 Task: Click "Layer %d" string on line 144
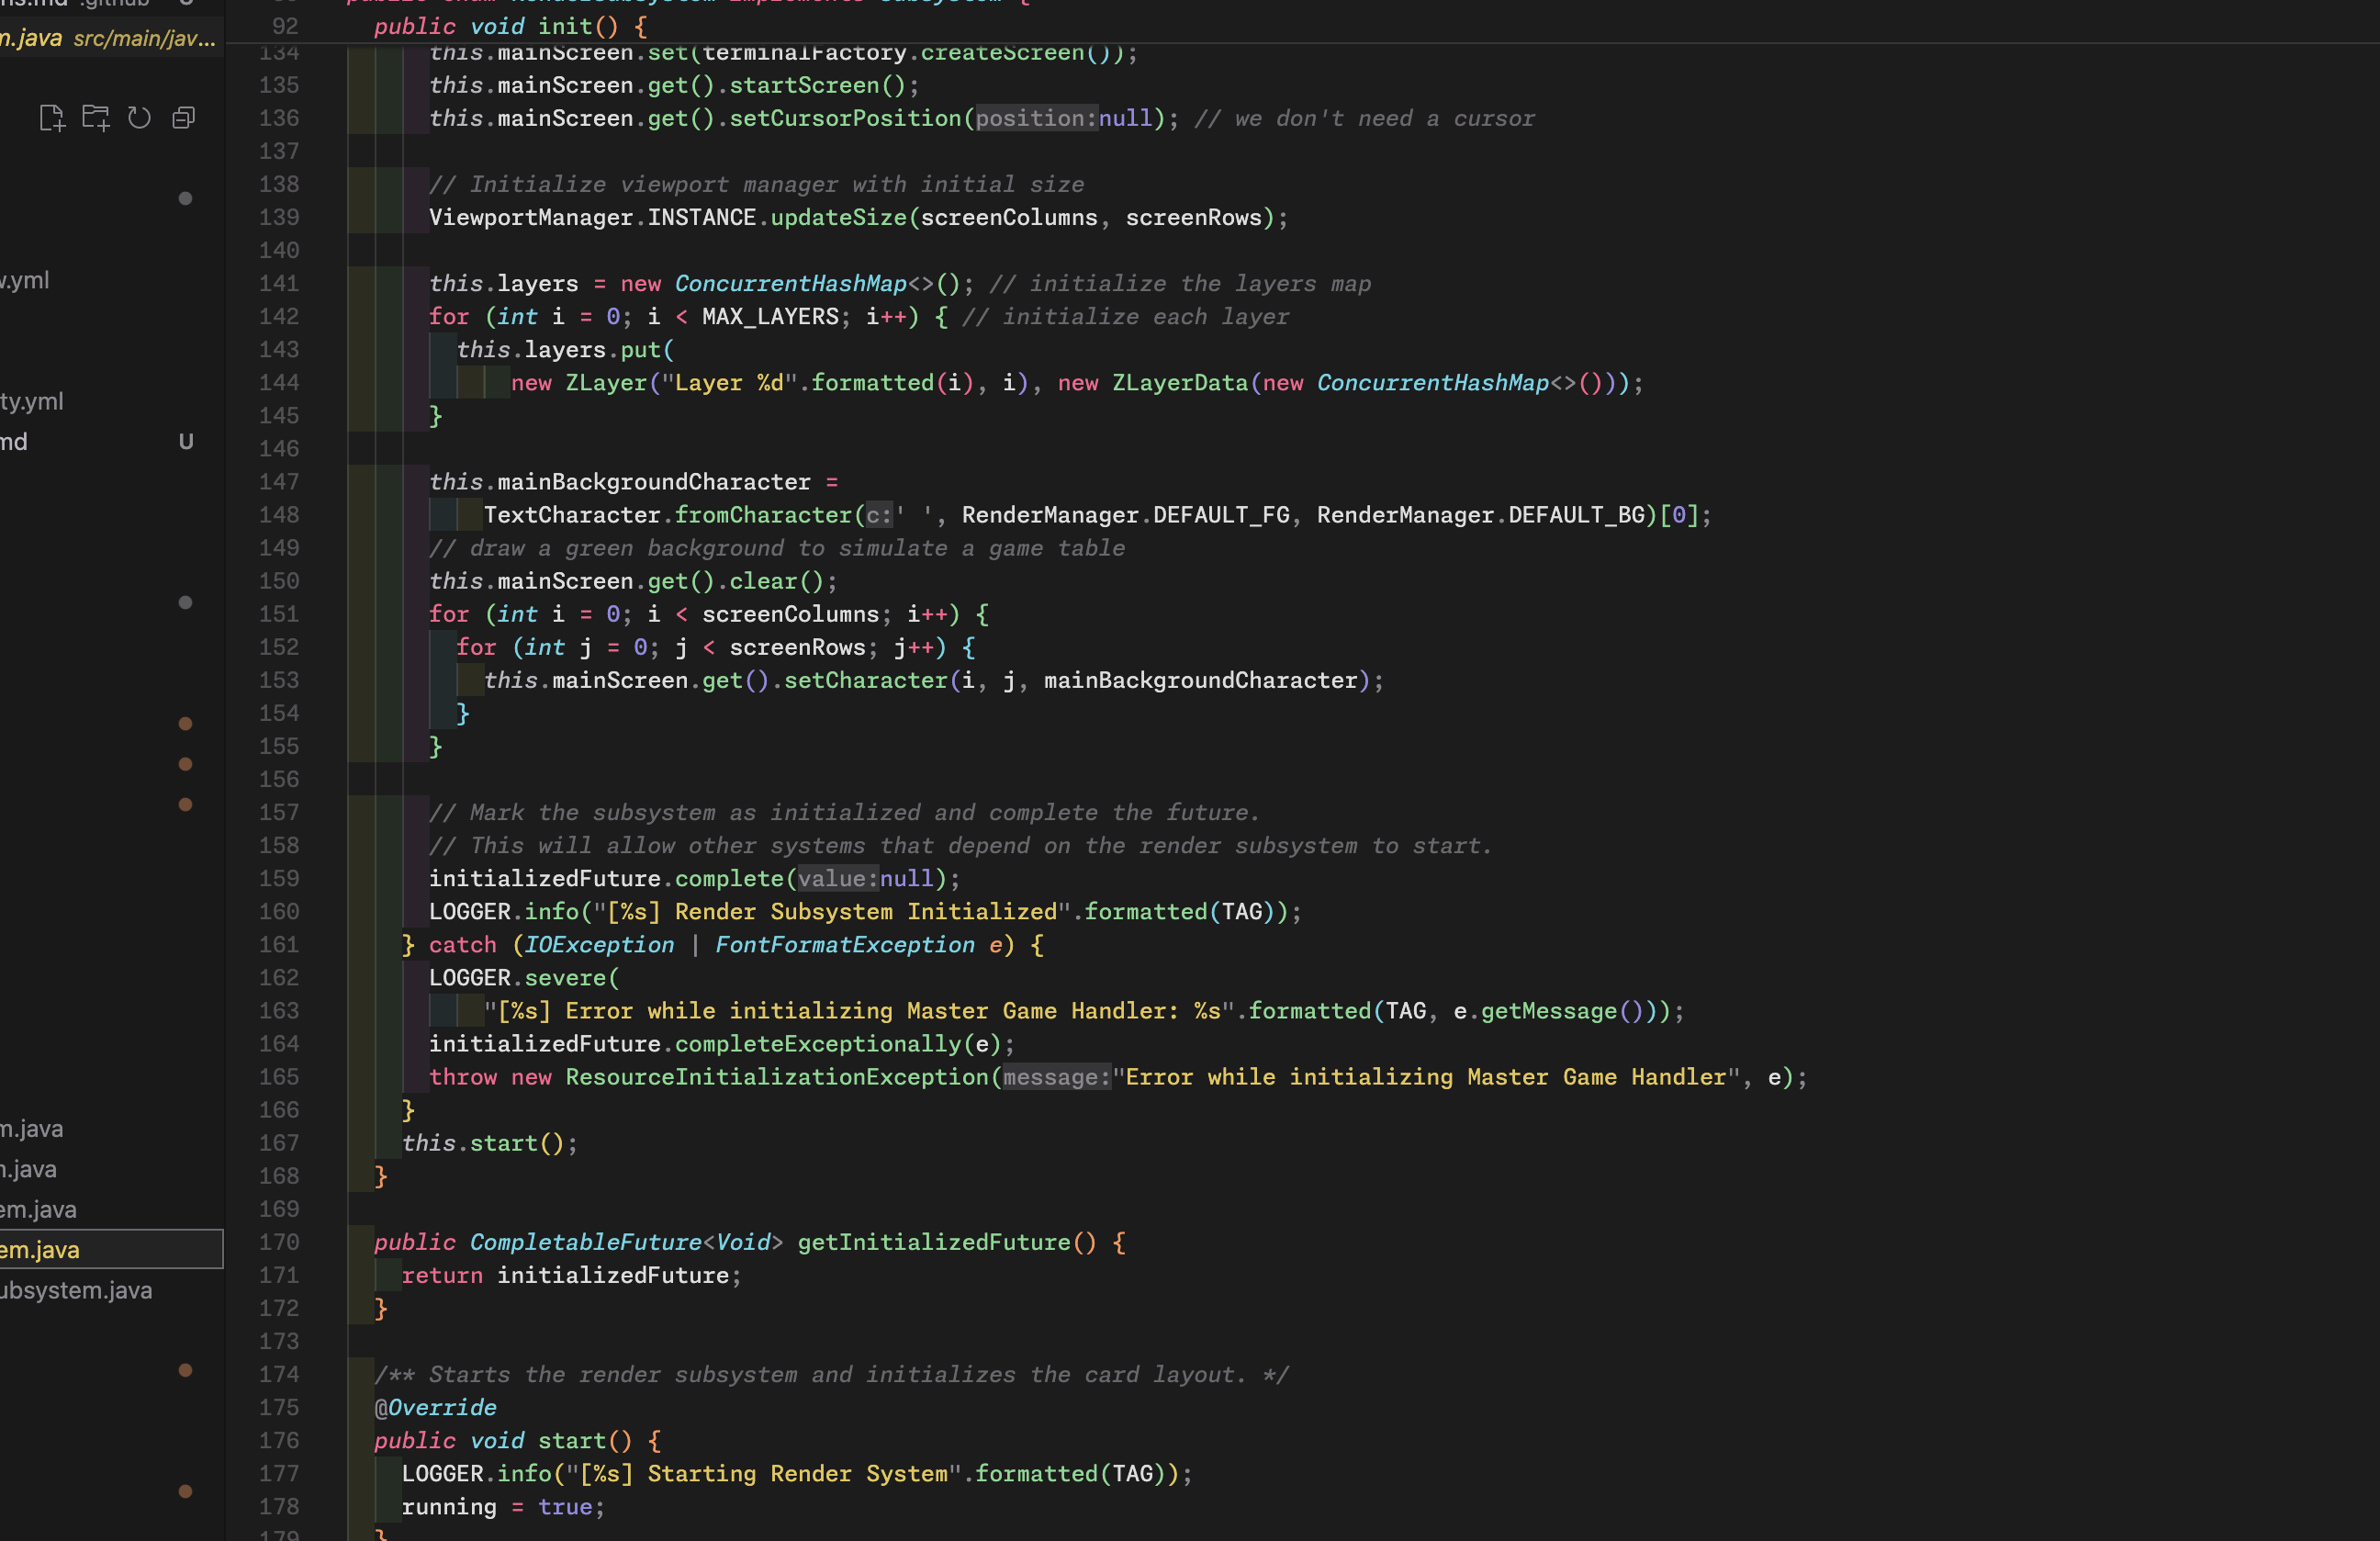coord(729,382)
